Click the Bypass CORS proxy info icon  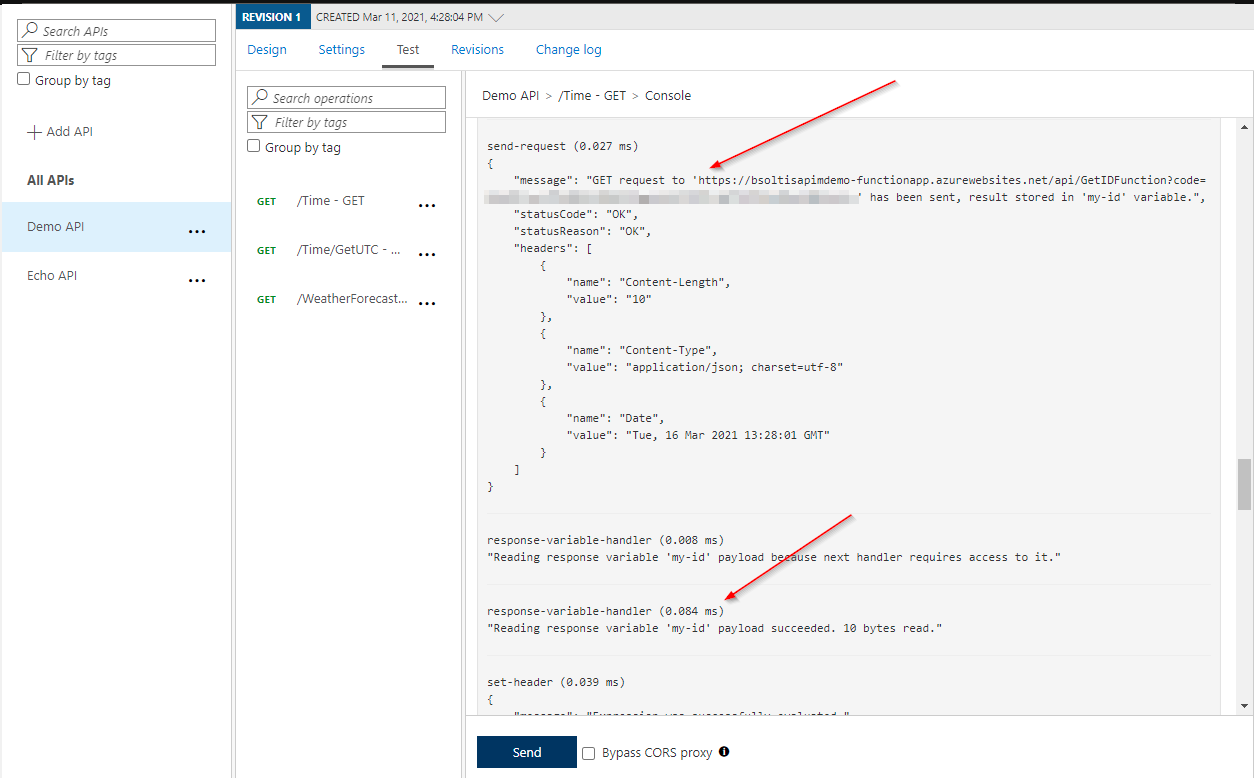[724, 752]
